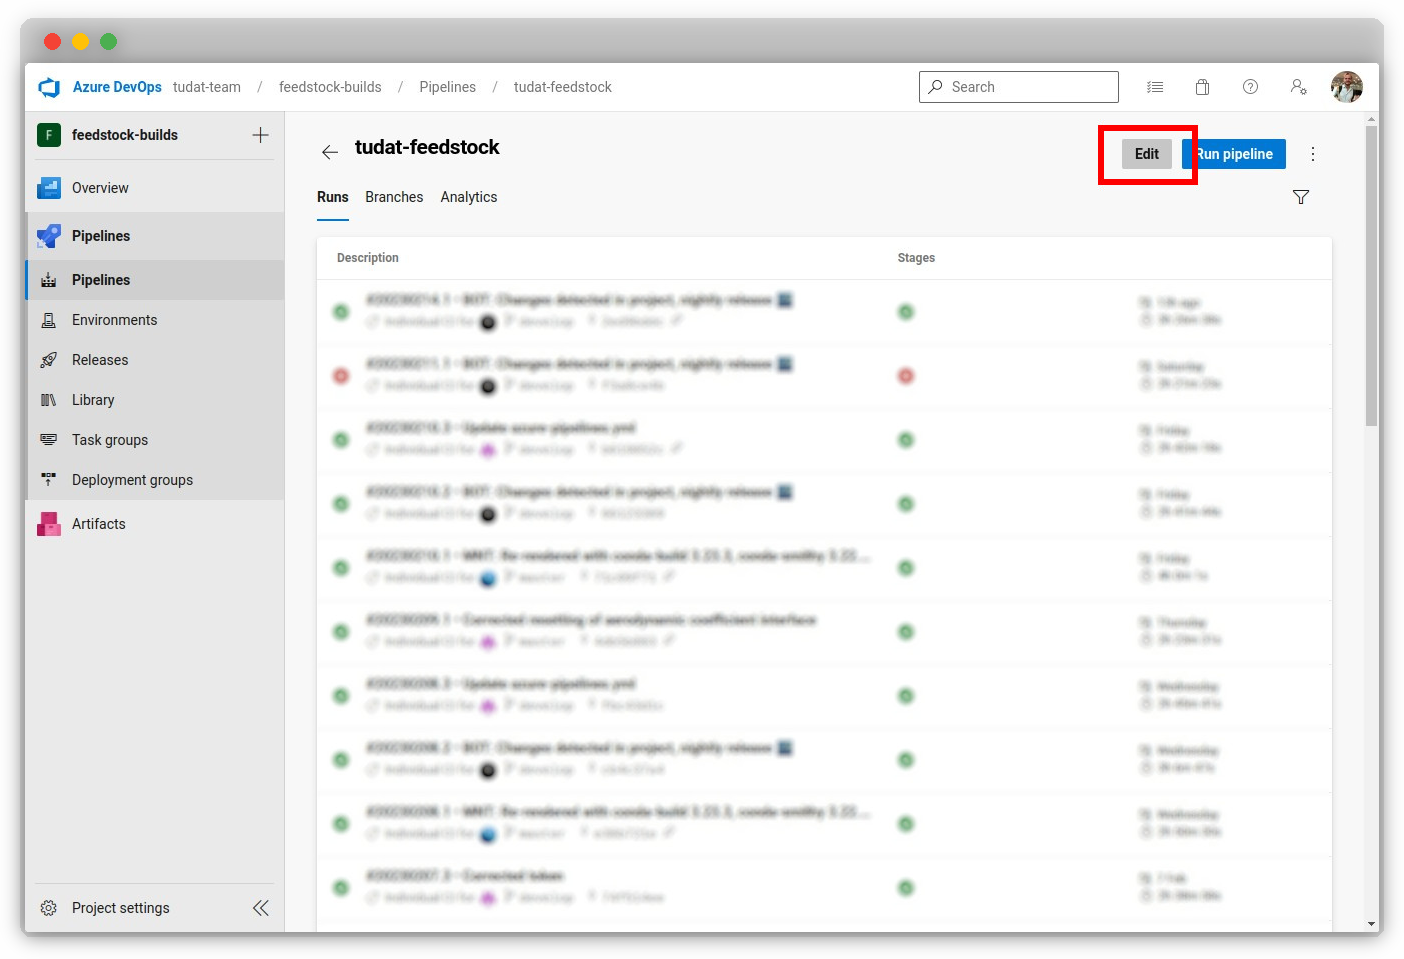Click the Run pipeline button
The image size is (1404, 959).
(1234, 154)
